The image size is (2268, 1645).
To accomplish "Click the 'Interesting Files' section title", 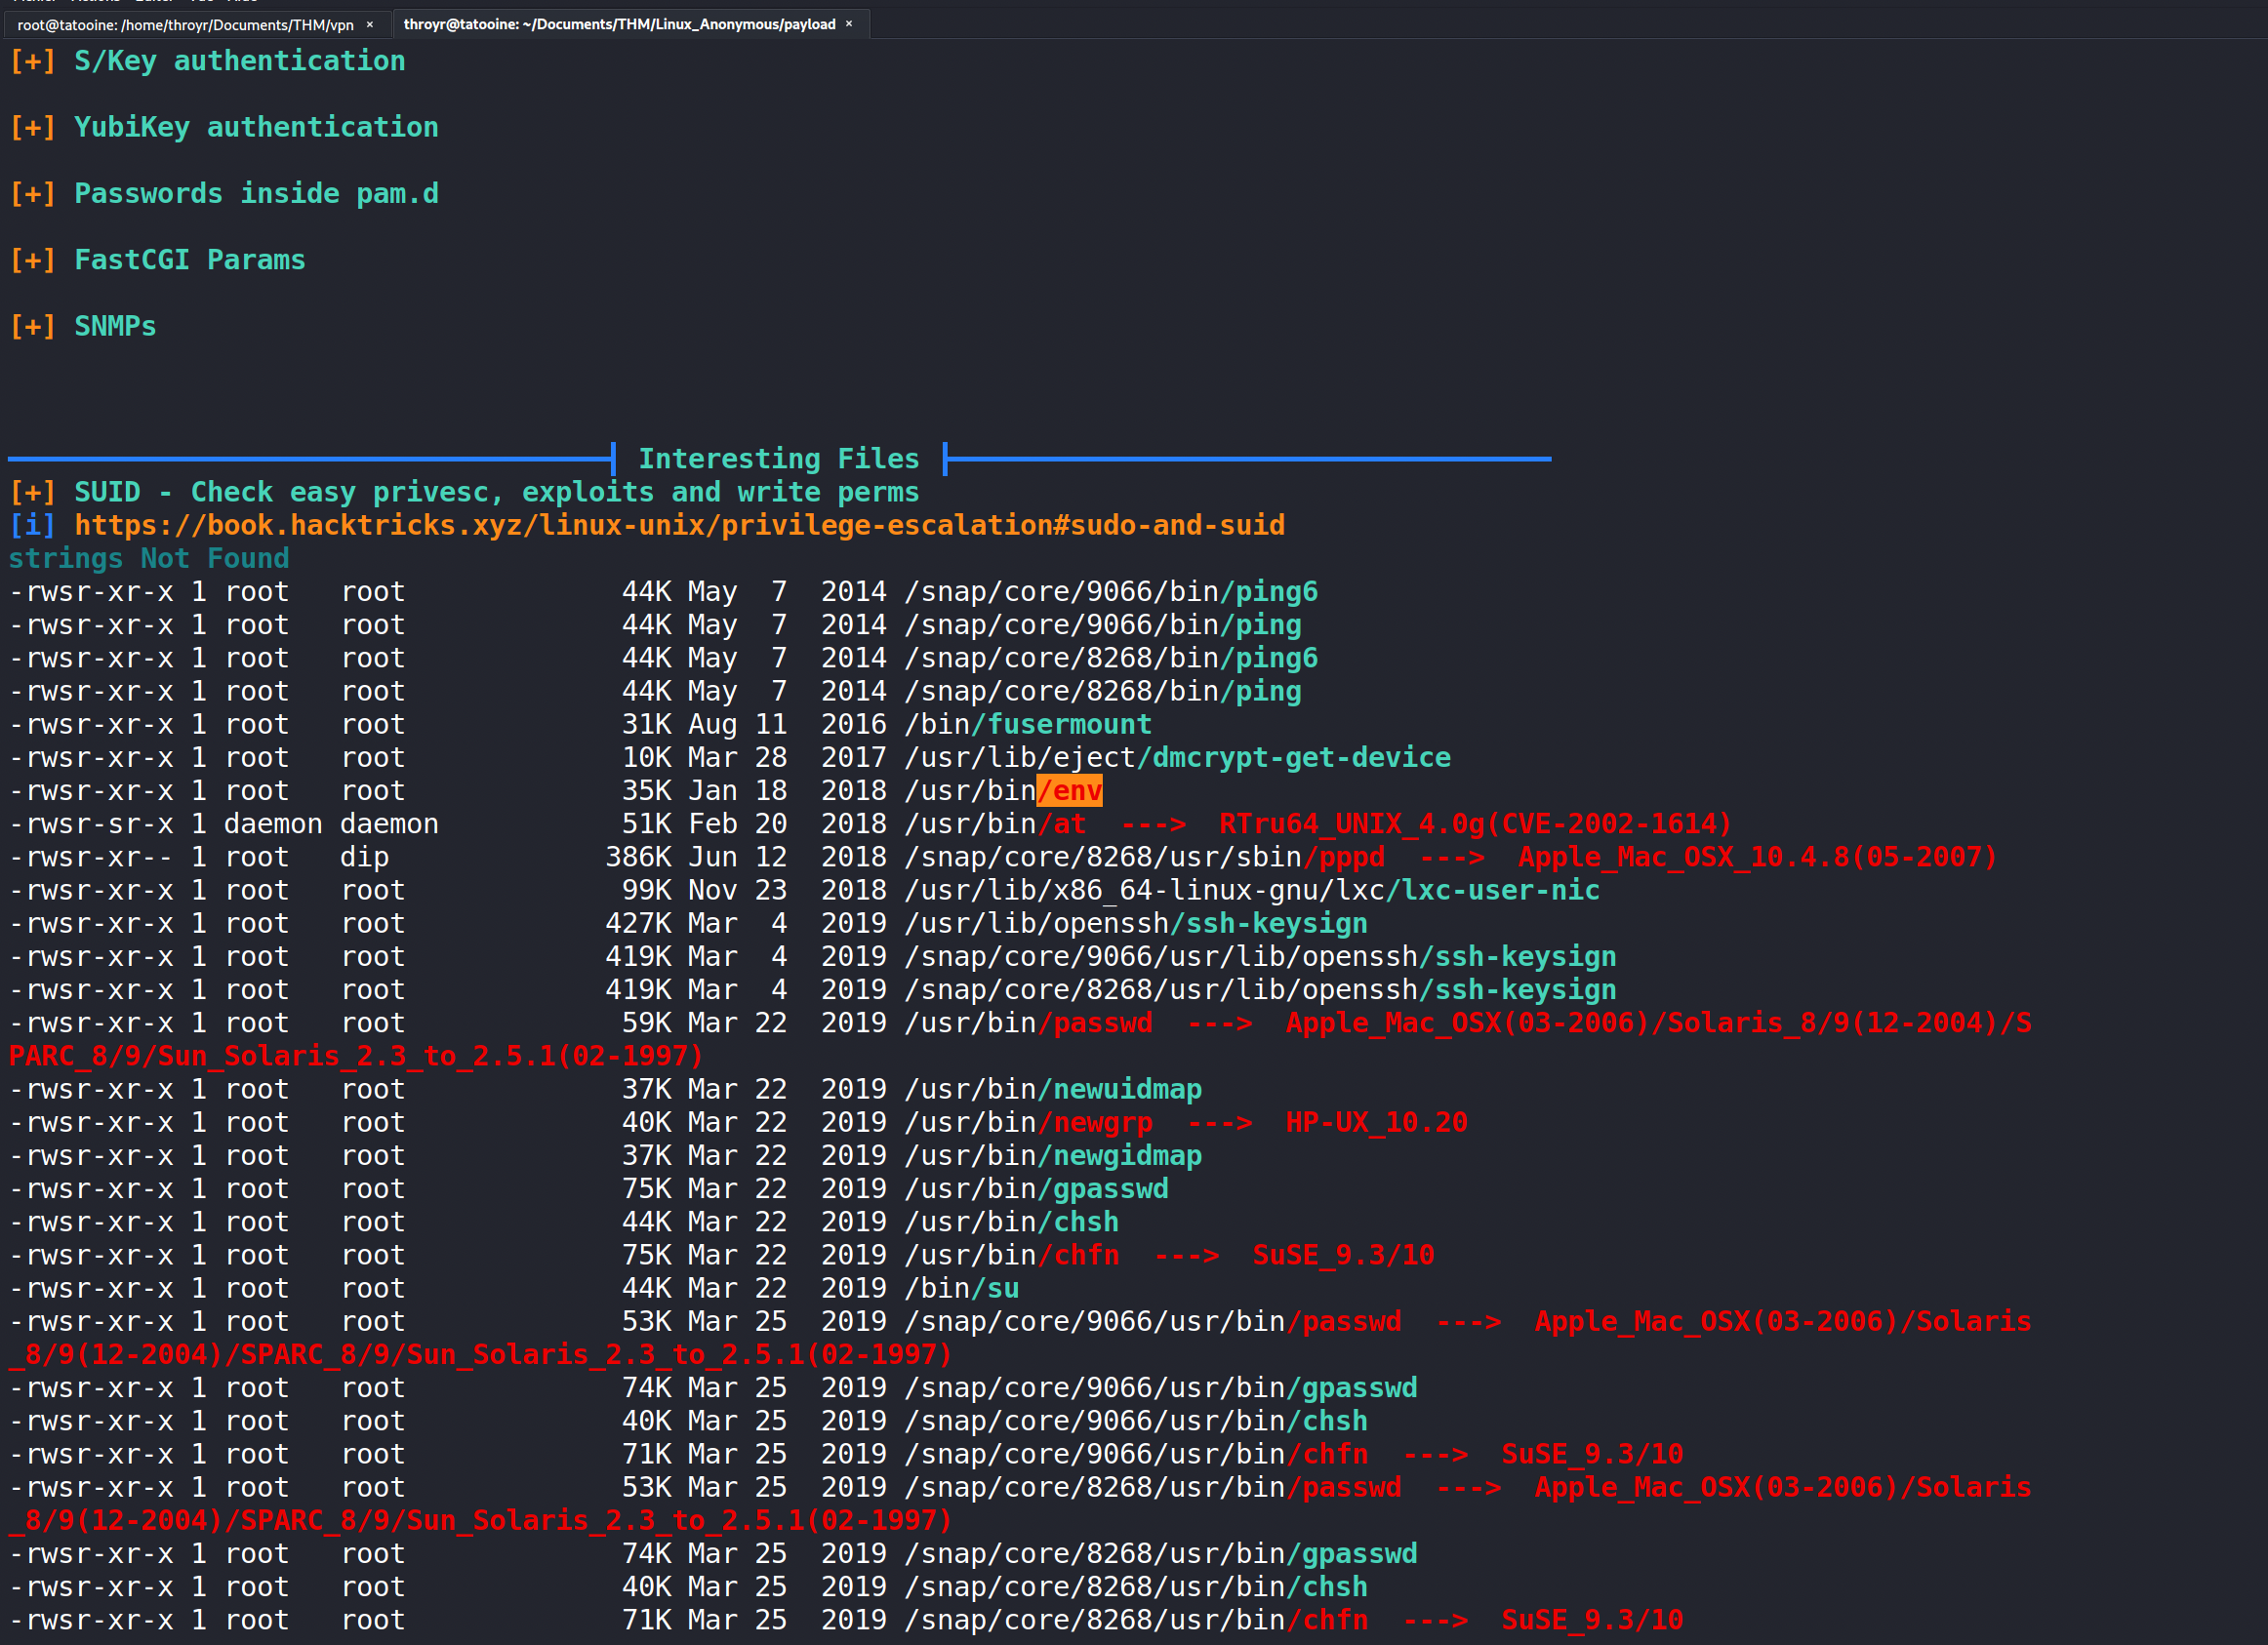I will tap(779, 459).
